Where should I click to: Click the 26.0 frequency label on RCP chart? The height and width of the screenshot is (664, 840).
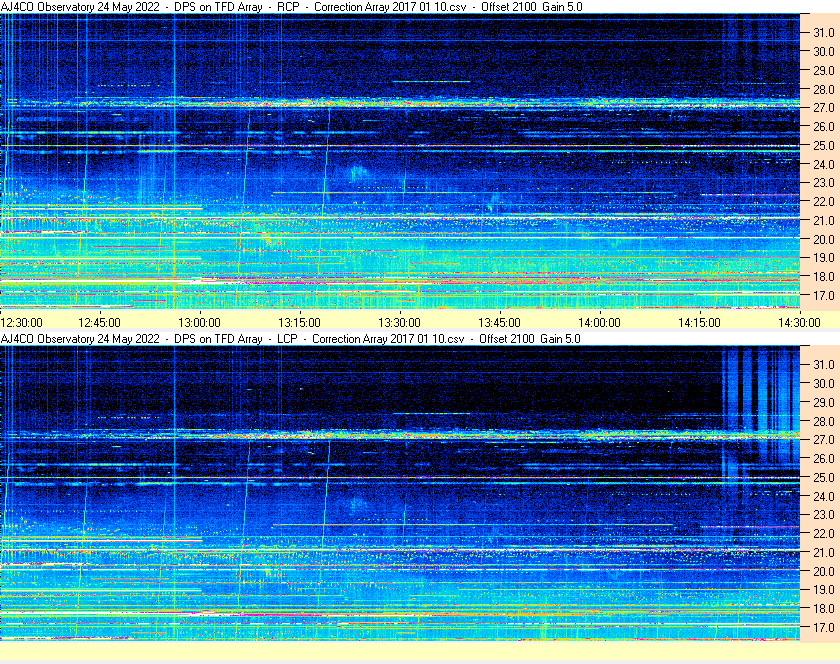[x=824, y=126]
